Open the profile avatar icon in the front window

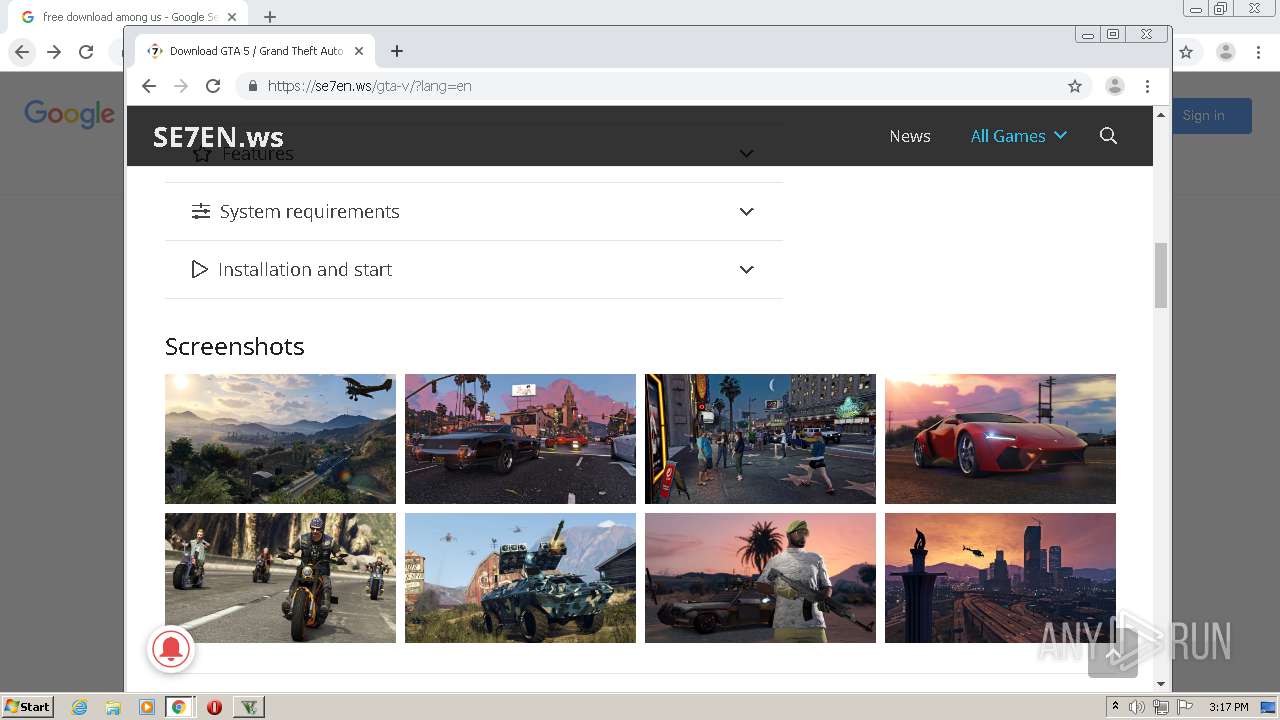[1114, 86]
